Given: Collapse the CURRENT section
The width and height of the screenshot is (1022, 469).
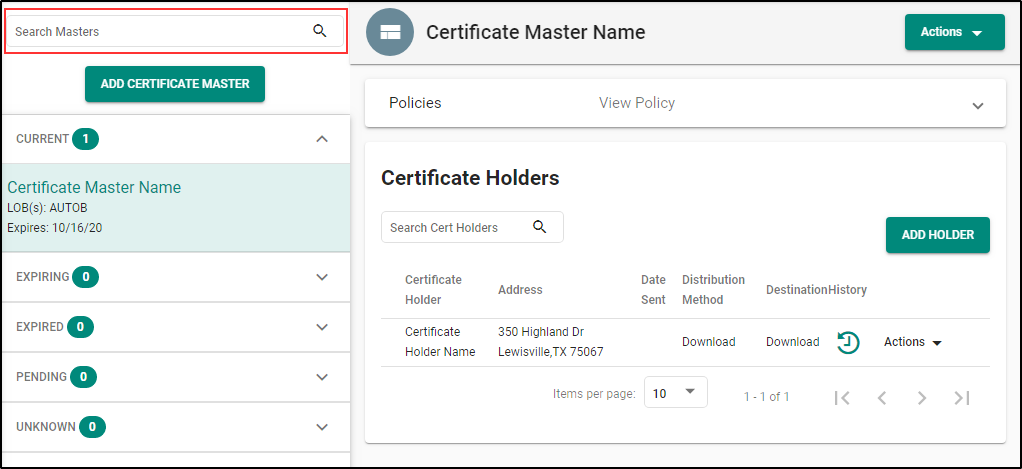Looking at the screenshot, I should pos(321,139).
